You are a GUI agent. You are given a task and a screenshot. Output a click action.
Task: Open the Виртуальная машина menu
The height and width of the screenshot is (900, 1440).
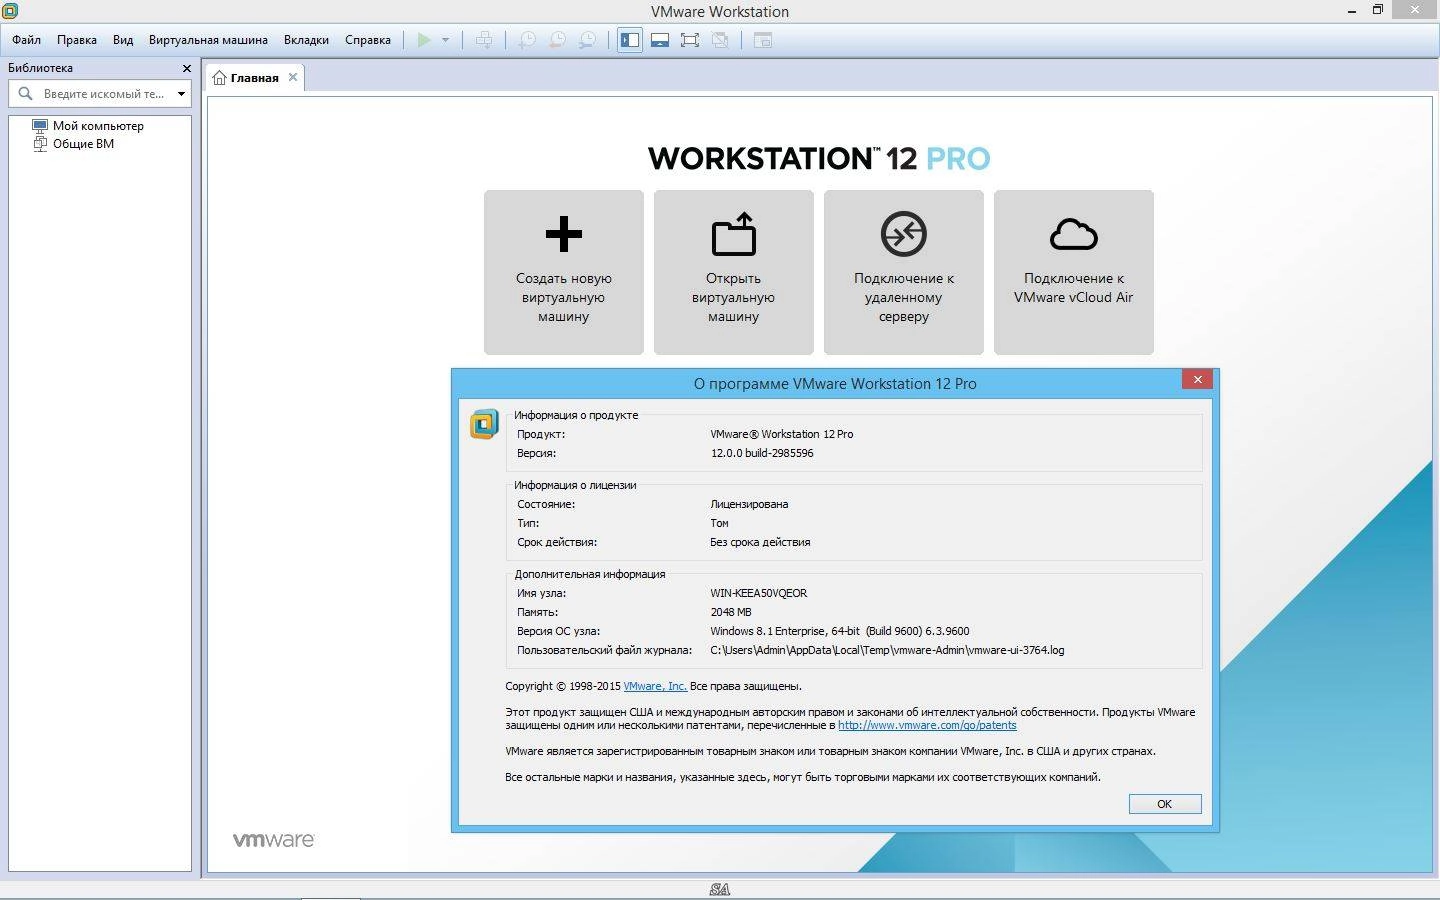pos(208,40)
